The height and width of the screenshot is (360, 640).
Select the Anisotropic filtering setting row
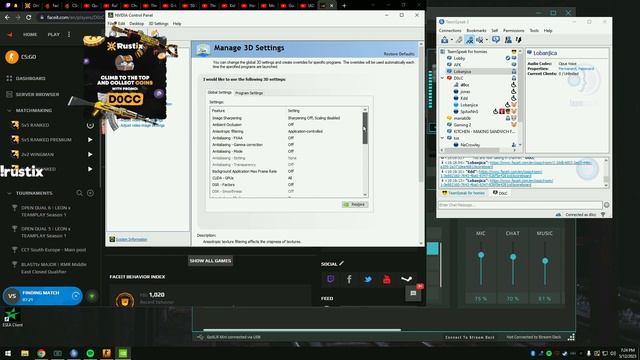point(287,131)
